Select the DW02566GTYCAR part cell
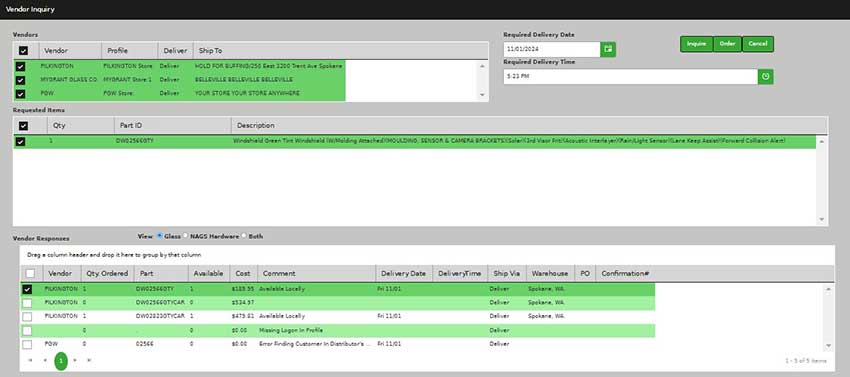The image size is (850, 377). [x=160, y=303]
